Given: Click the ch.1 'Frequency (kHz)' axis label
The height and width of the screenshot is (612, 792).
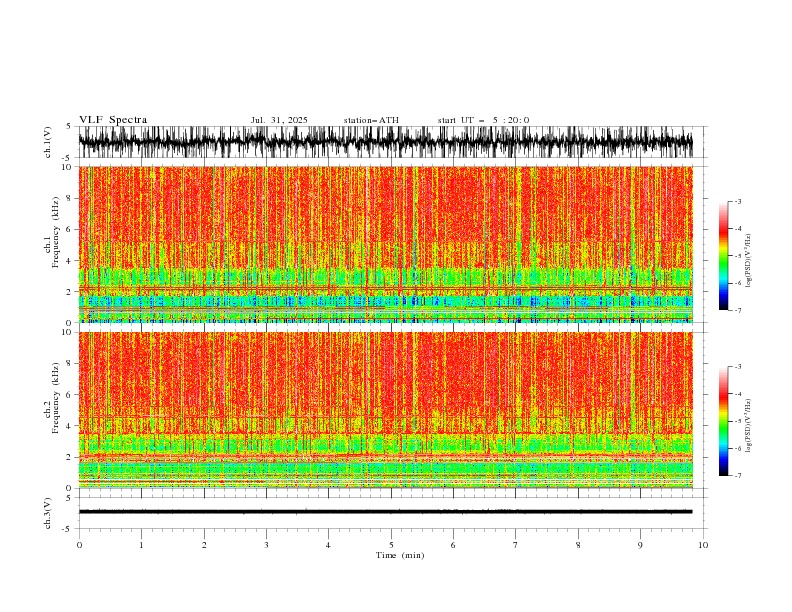Looking at the screenshot, I should [56, 232].
